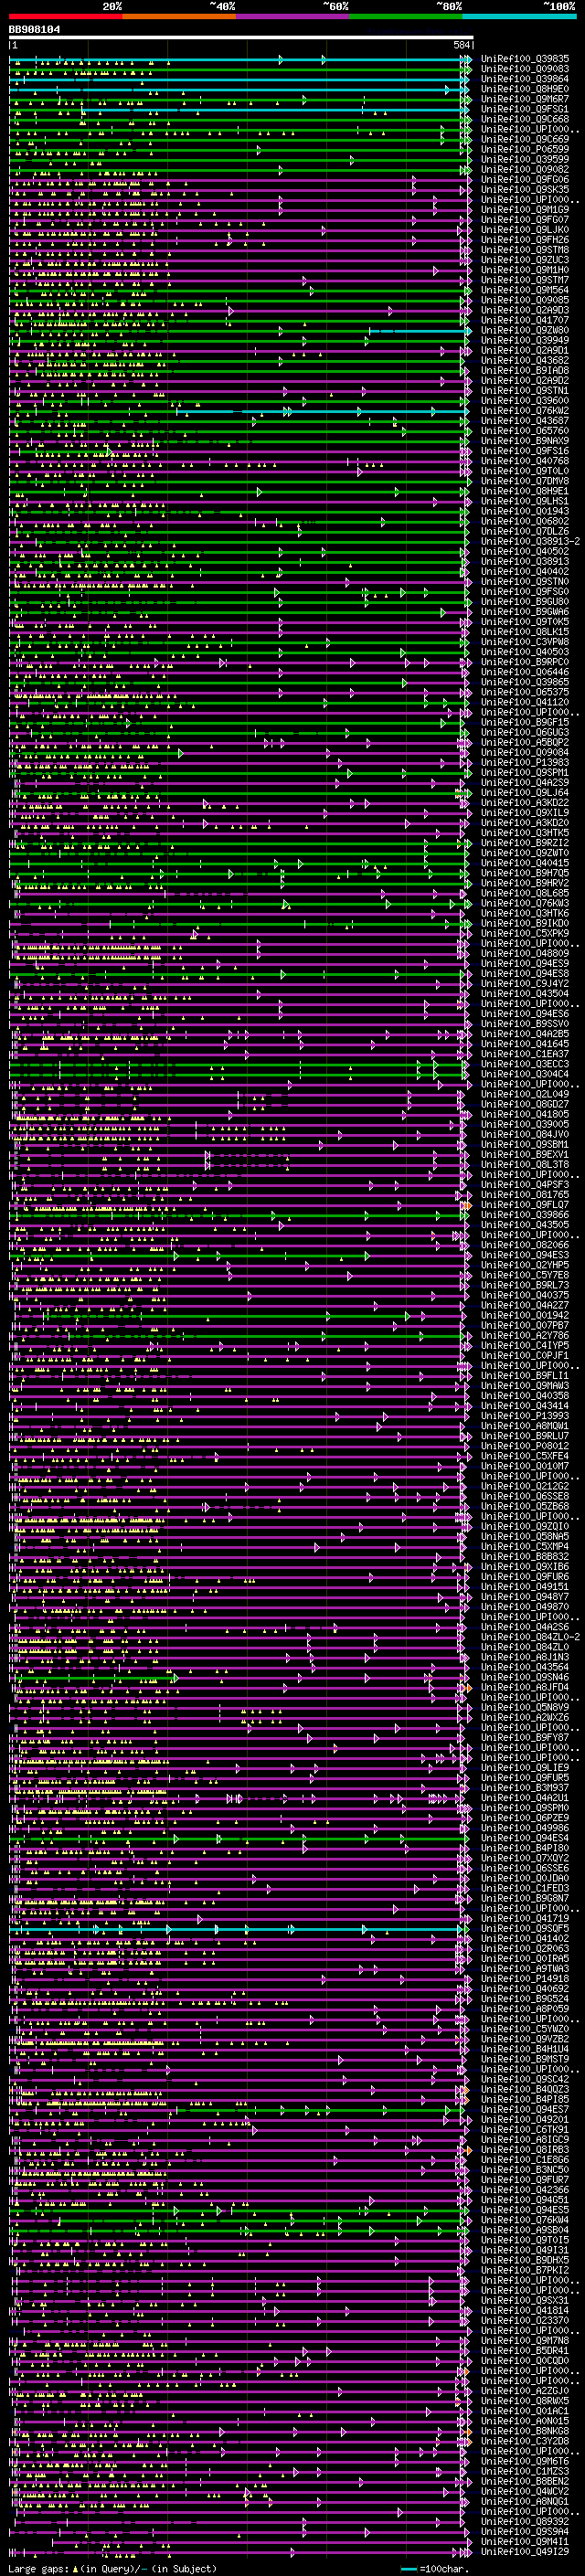The width and height of the screenshot is (585, 2576).
Task: Click the UniRef100_Q09082 label
Action: pyautogui.click(x=525, y=169)
